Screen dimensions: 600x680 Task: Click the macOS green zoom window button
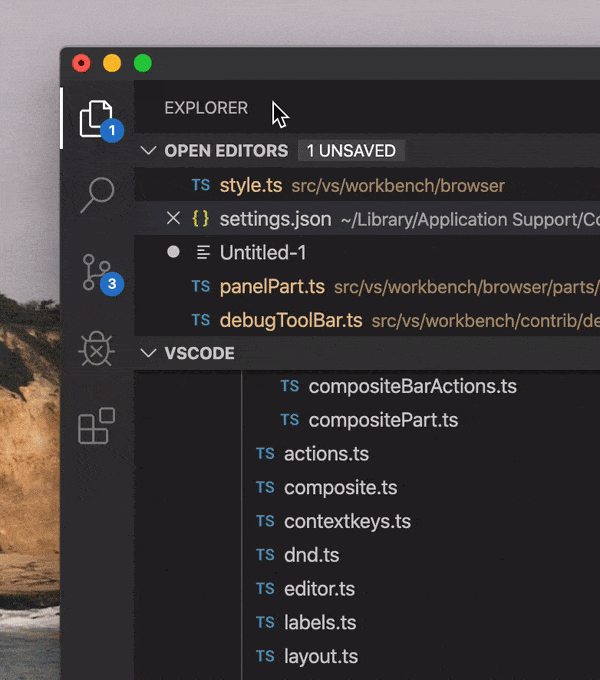(x=143, y=63)
